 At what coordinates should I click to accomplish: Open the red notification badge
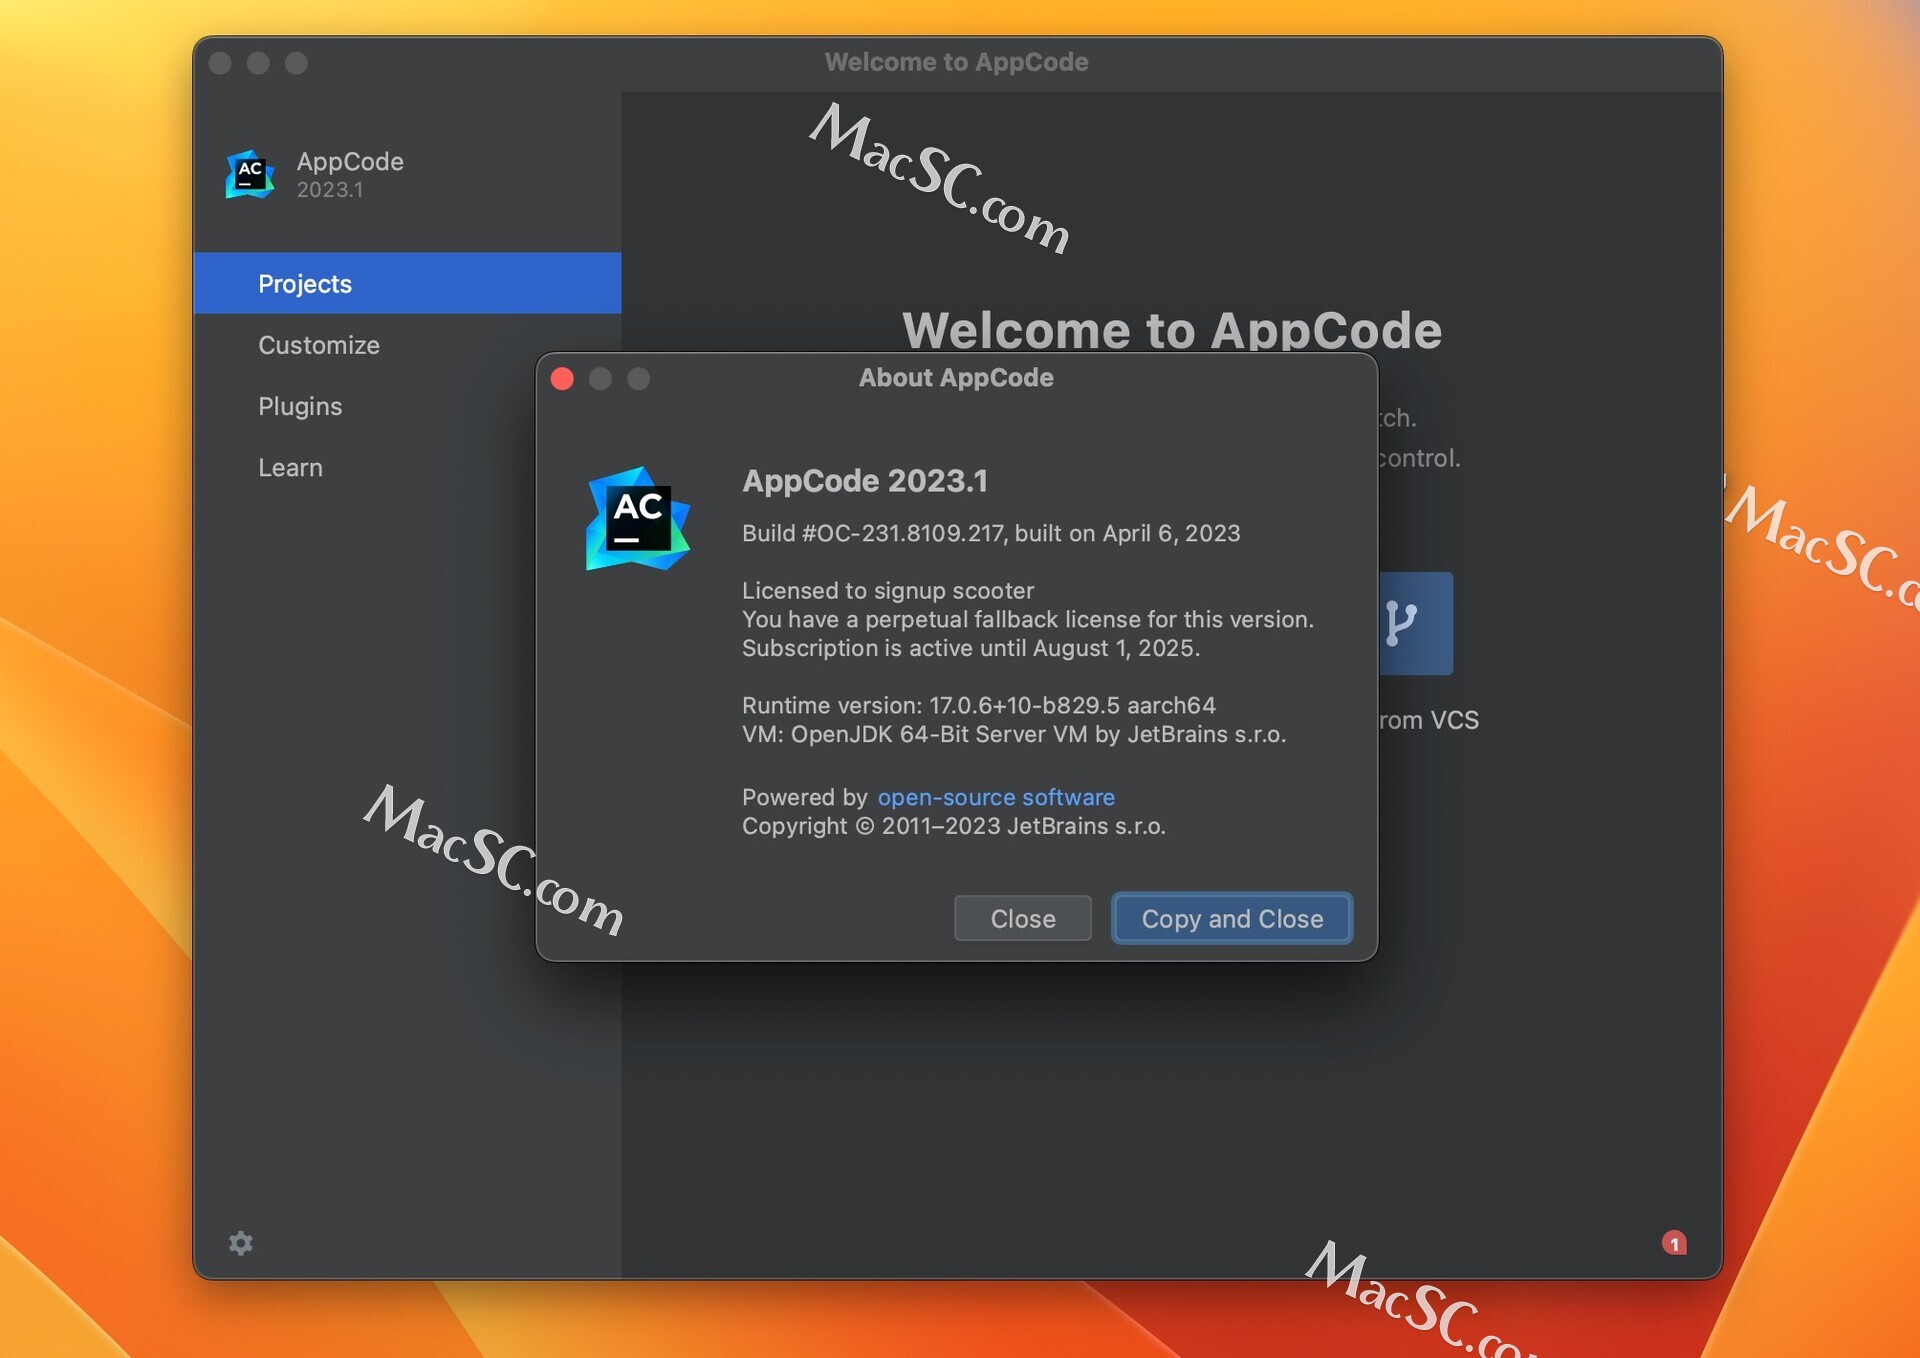tap(1674, 1243)
